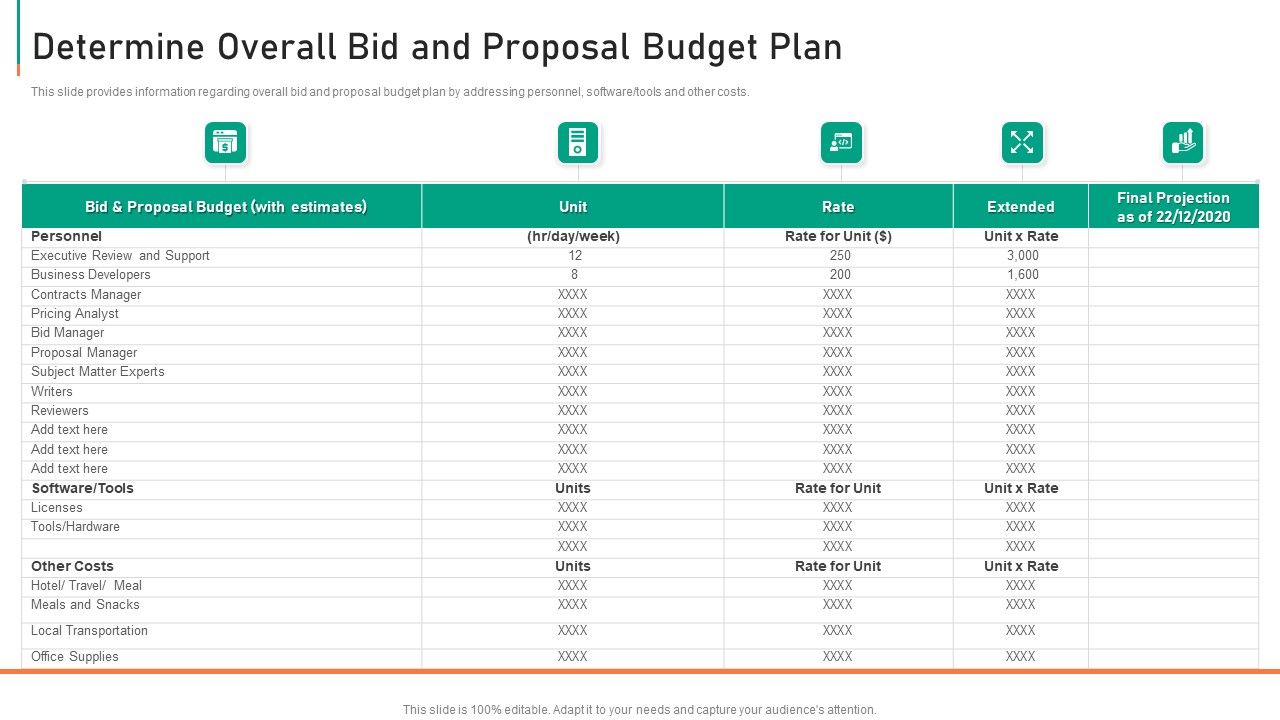
Task: Select the footer 100% editable note
Action: pos(640,710)
